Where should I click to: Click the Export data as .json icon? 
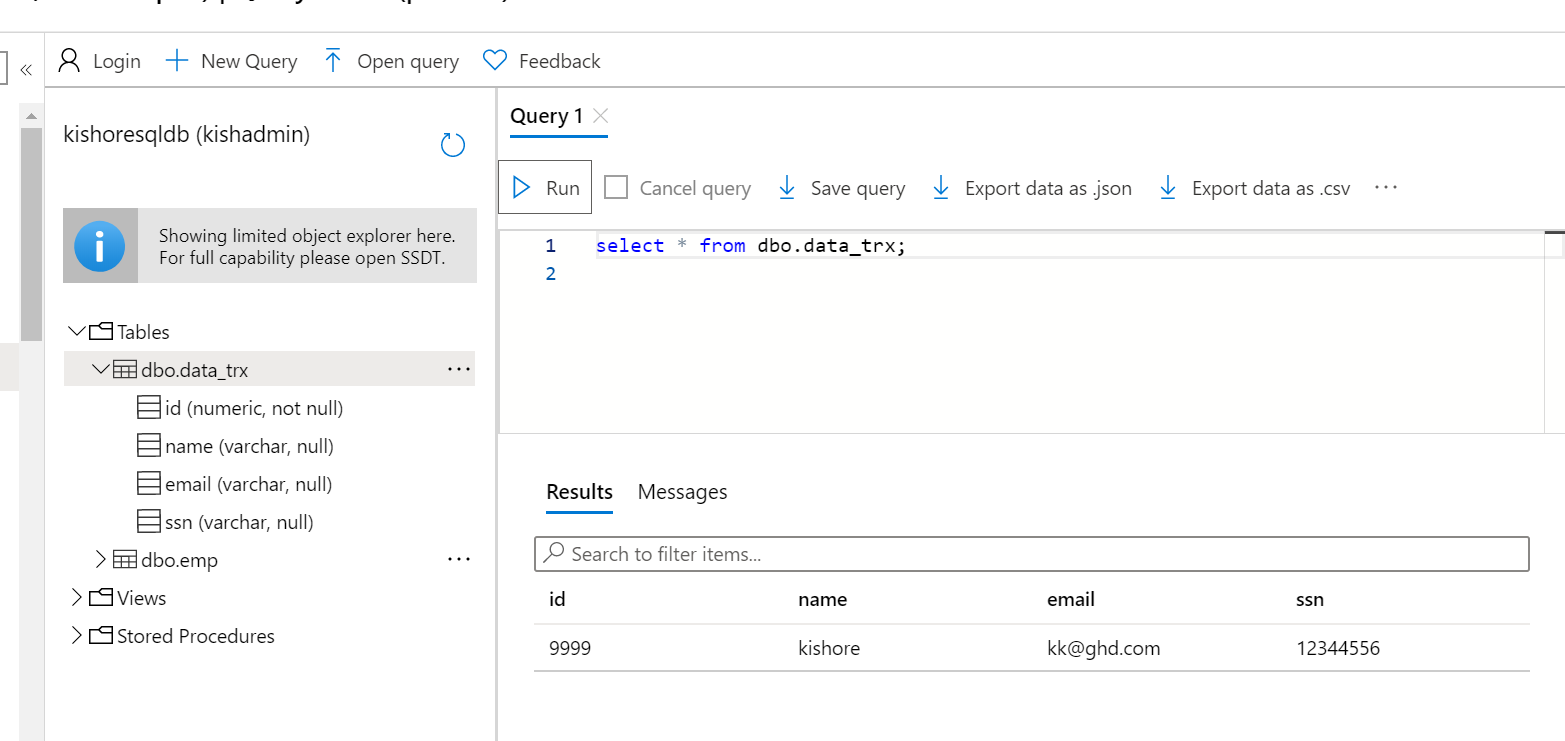pyautogui.click(x=941, y=188)
